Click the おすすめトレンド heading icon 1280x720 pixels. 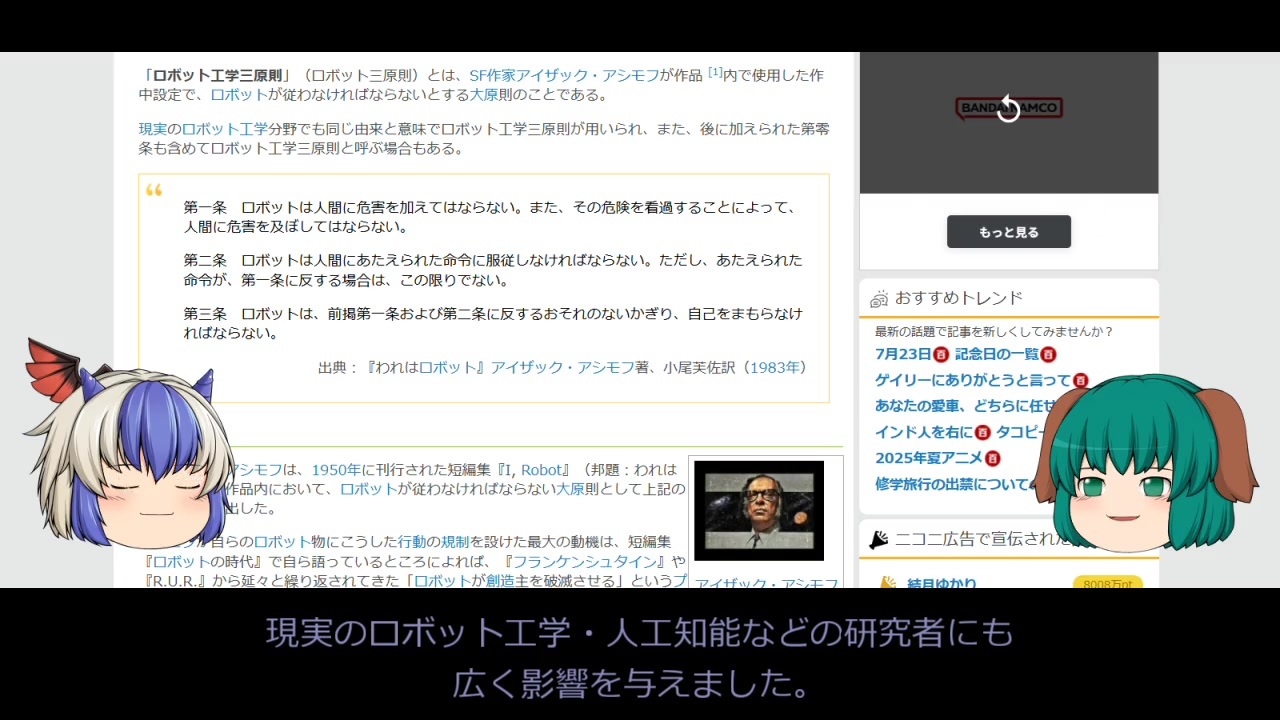(x=879, y=298)
